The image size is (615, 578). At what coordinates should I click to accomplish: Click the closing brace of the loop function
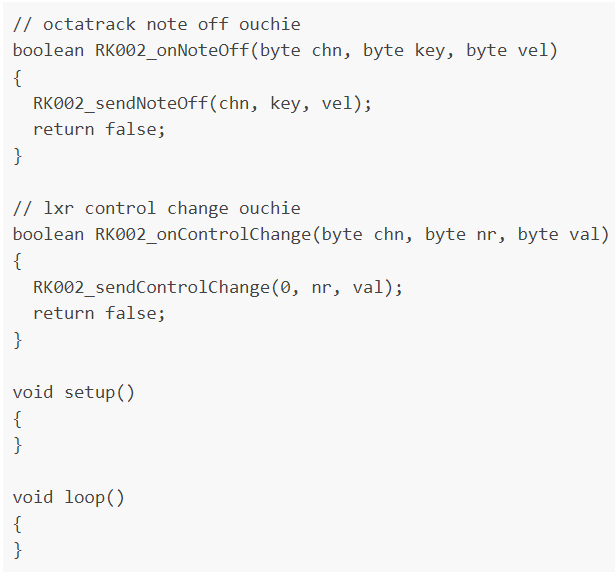pos(17,549)
